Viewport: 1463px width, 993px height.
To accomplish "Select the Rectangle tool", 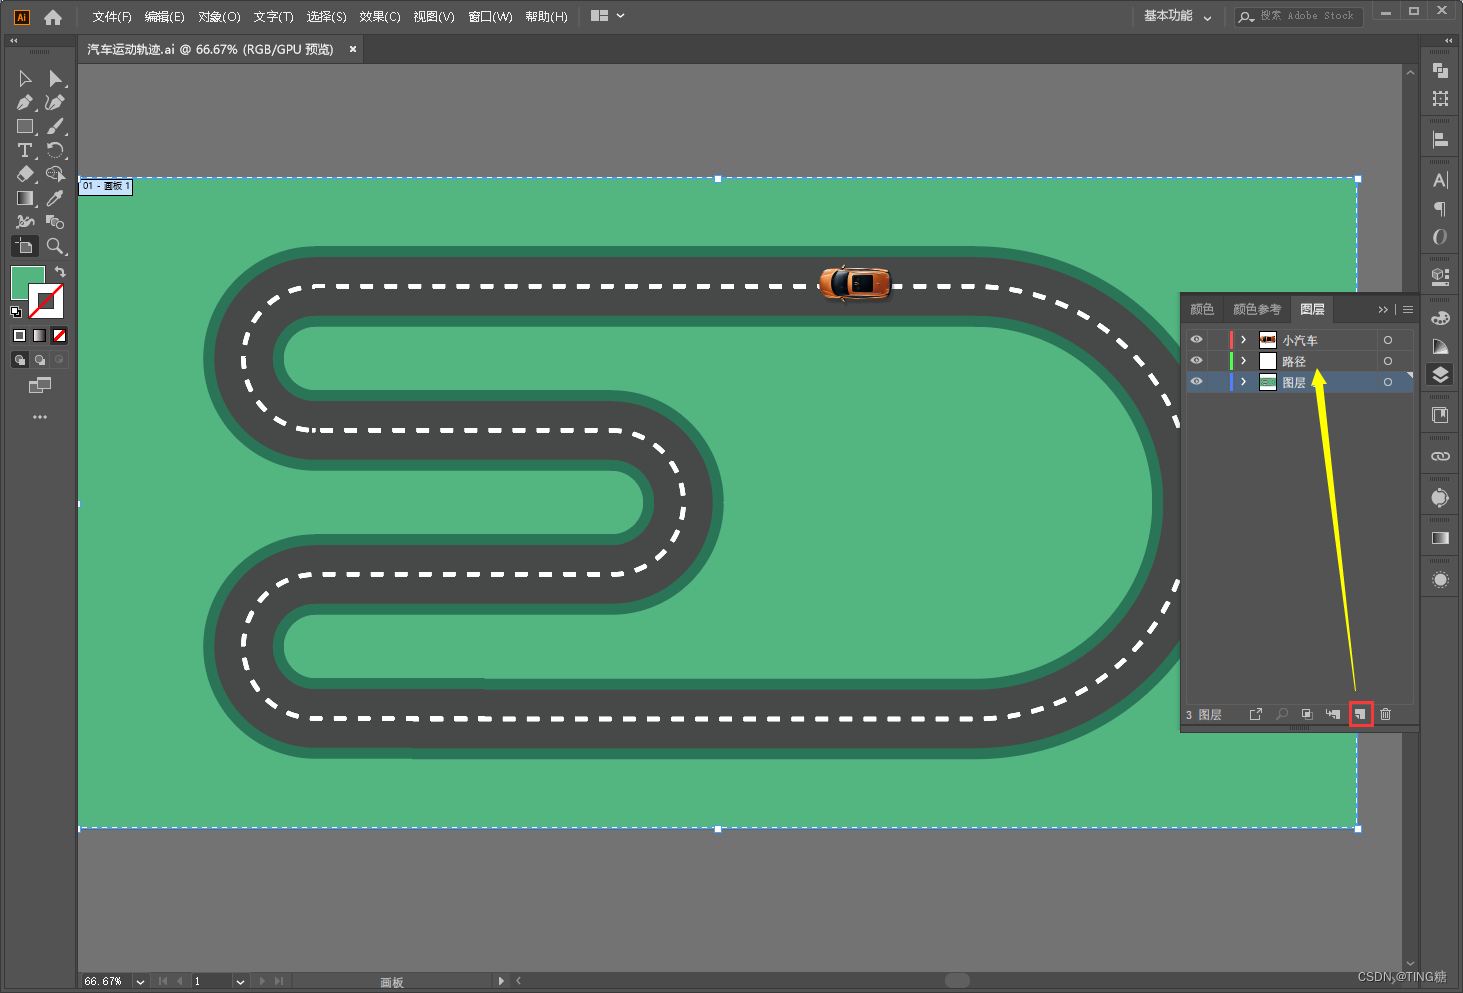I will click(x=25, y=126).
